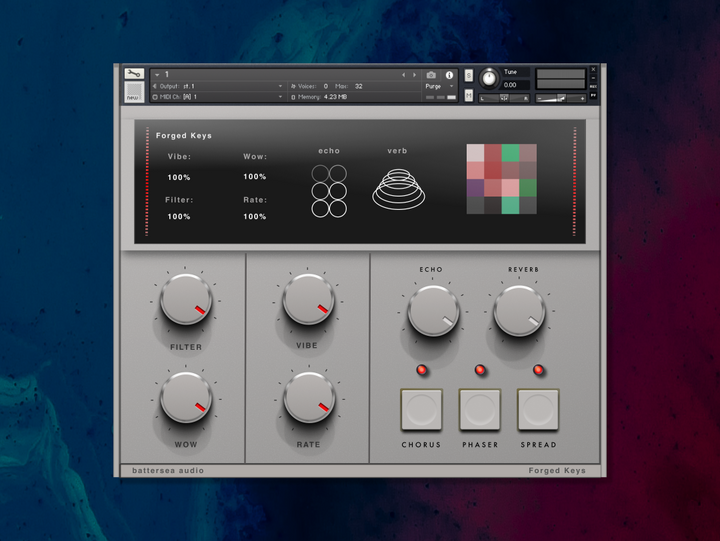Click the new instrument icon below wrench
Screen dimensions: 720x541
(134, 92)
